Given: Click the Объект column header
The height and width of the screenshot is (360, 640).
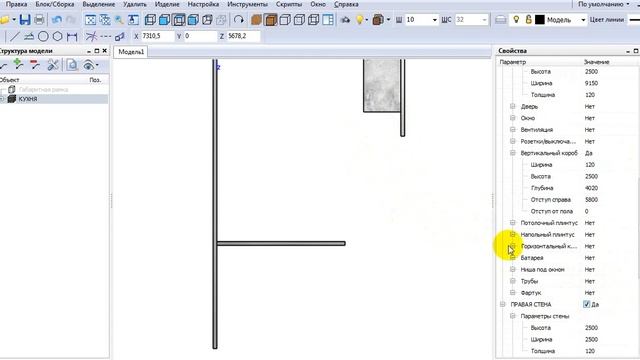Looking at the screenshot, I should coord(9,80).
